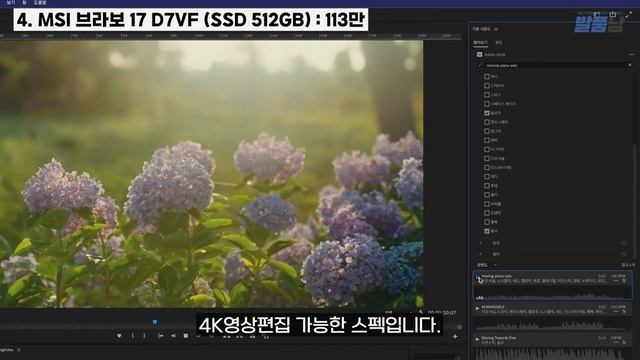The height and width of the screenshot is (360, 640).
Task: Click the rightmost icon on the 'Moving Towards' row
Action: coord(624,342)
